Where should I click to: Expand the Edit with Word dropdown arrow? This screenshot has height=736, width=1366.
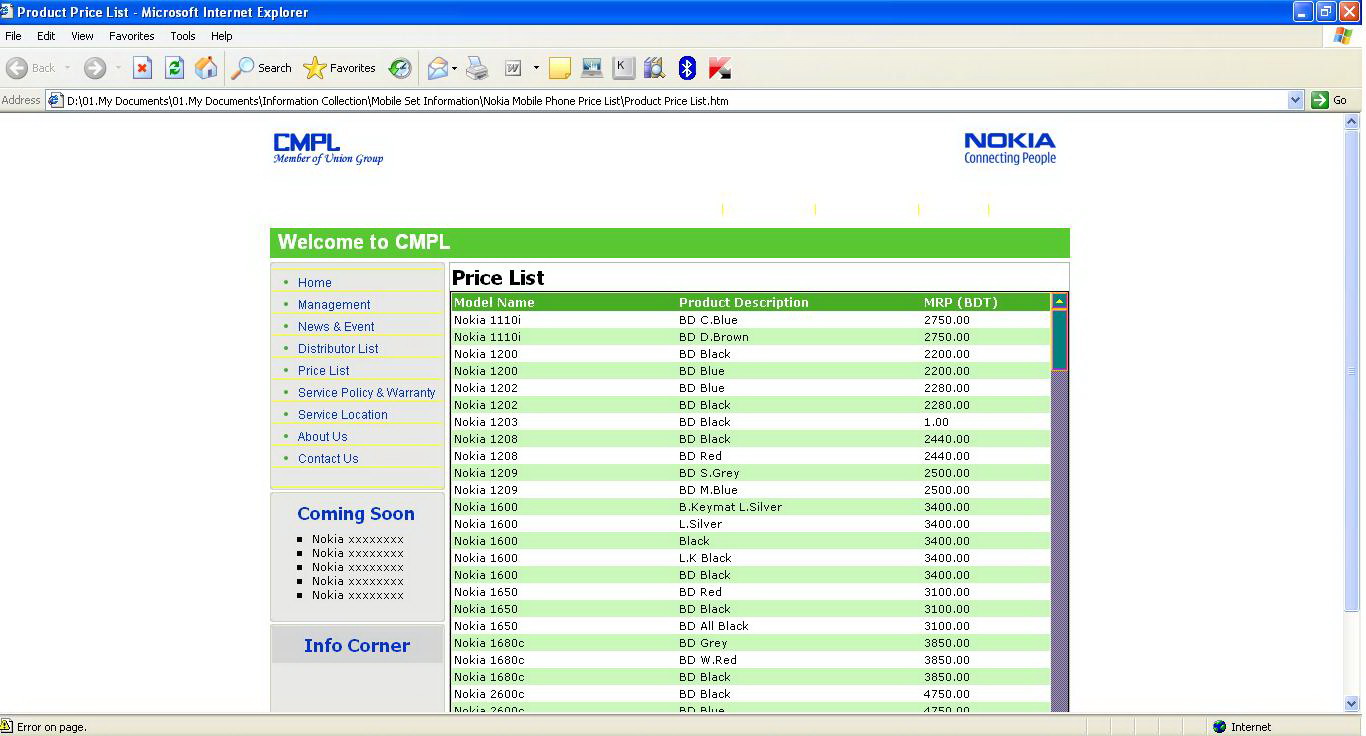click(x=536, y=68)
